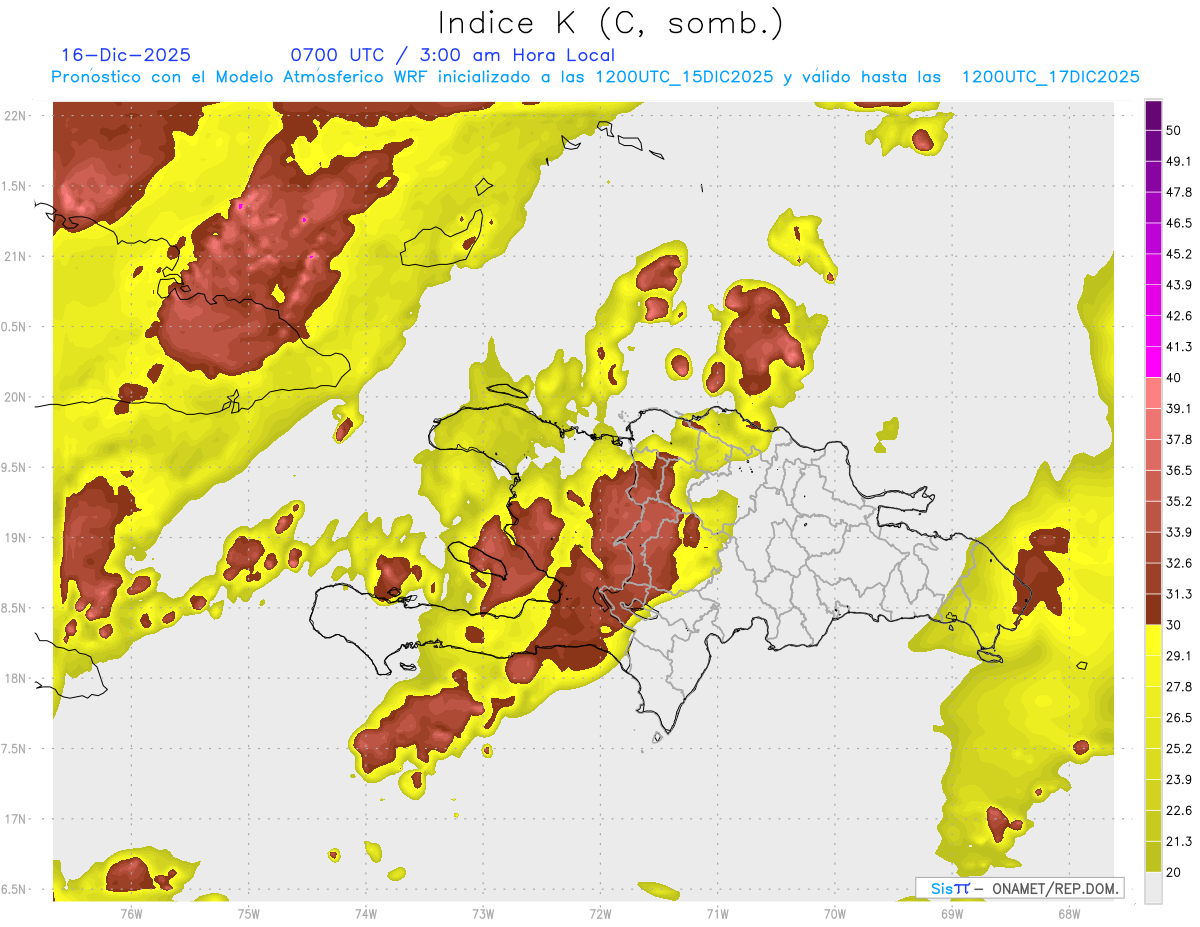Click the legend value "49.1"

click(1179, 161)
